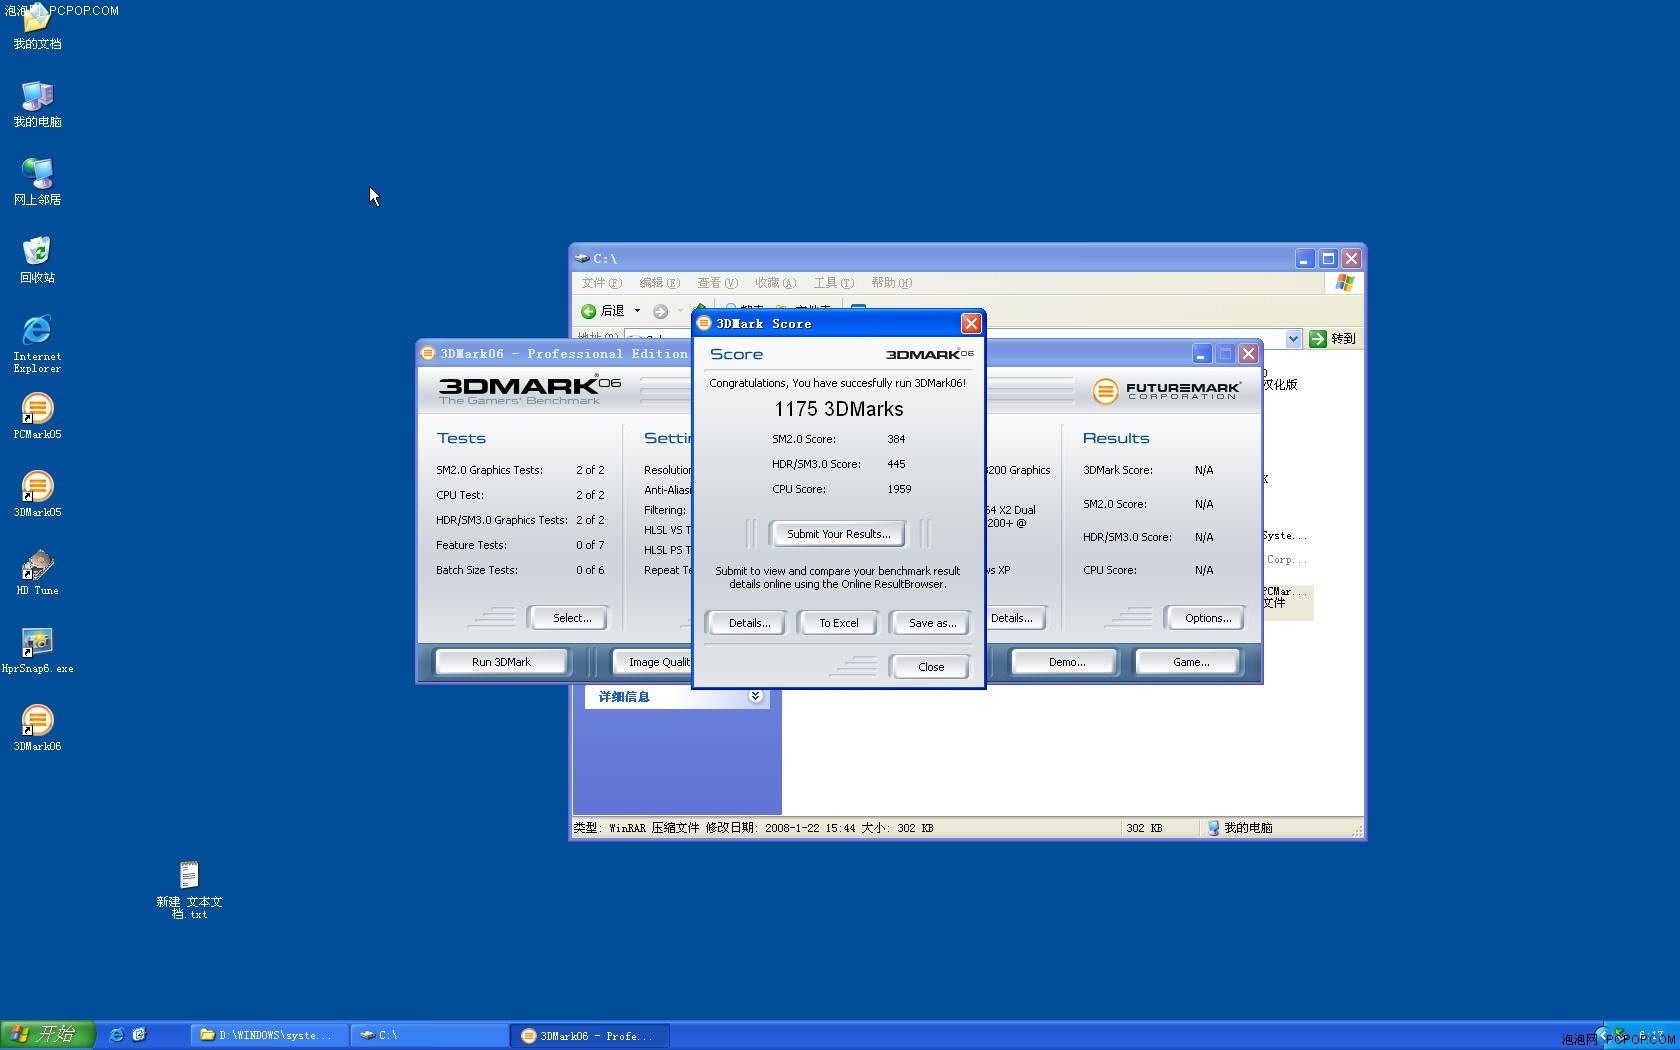The width and height of the screenshot is (1680, 1050).
Task: Open the 文件 menu in the C:\ window
Action: point(602,283)
